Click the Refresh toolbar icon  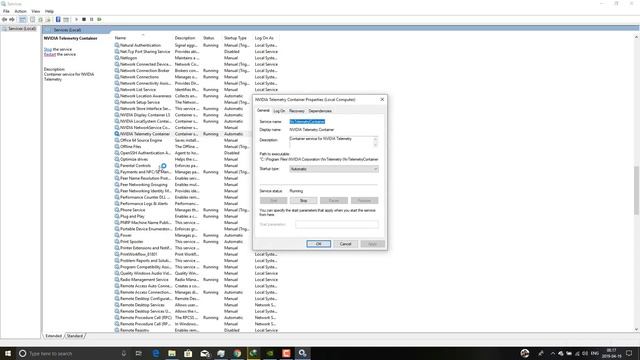coord(40,20)
